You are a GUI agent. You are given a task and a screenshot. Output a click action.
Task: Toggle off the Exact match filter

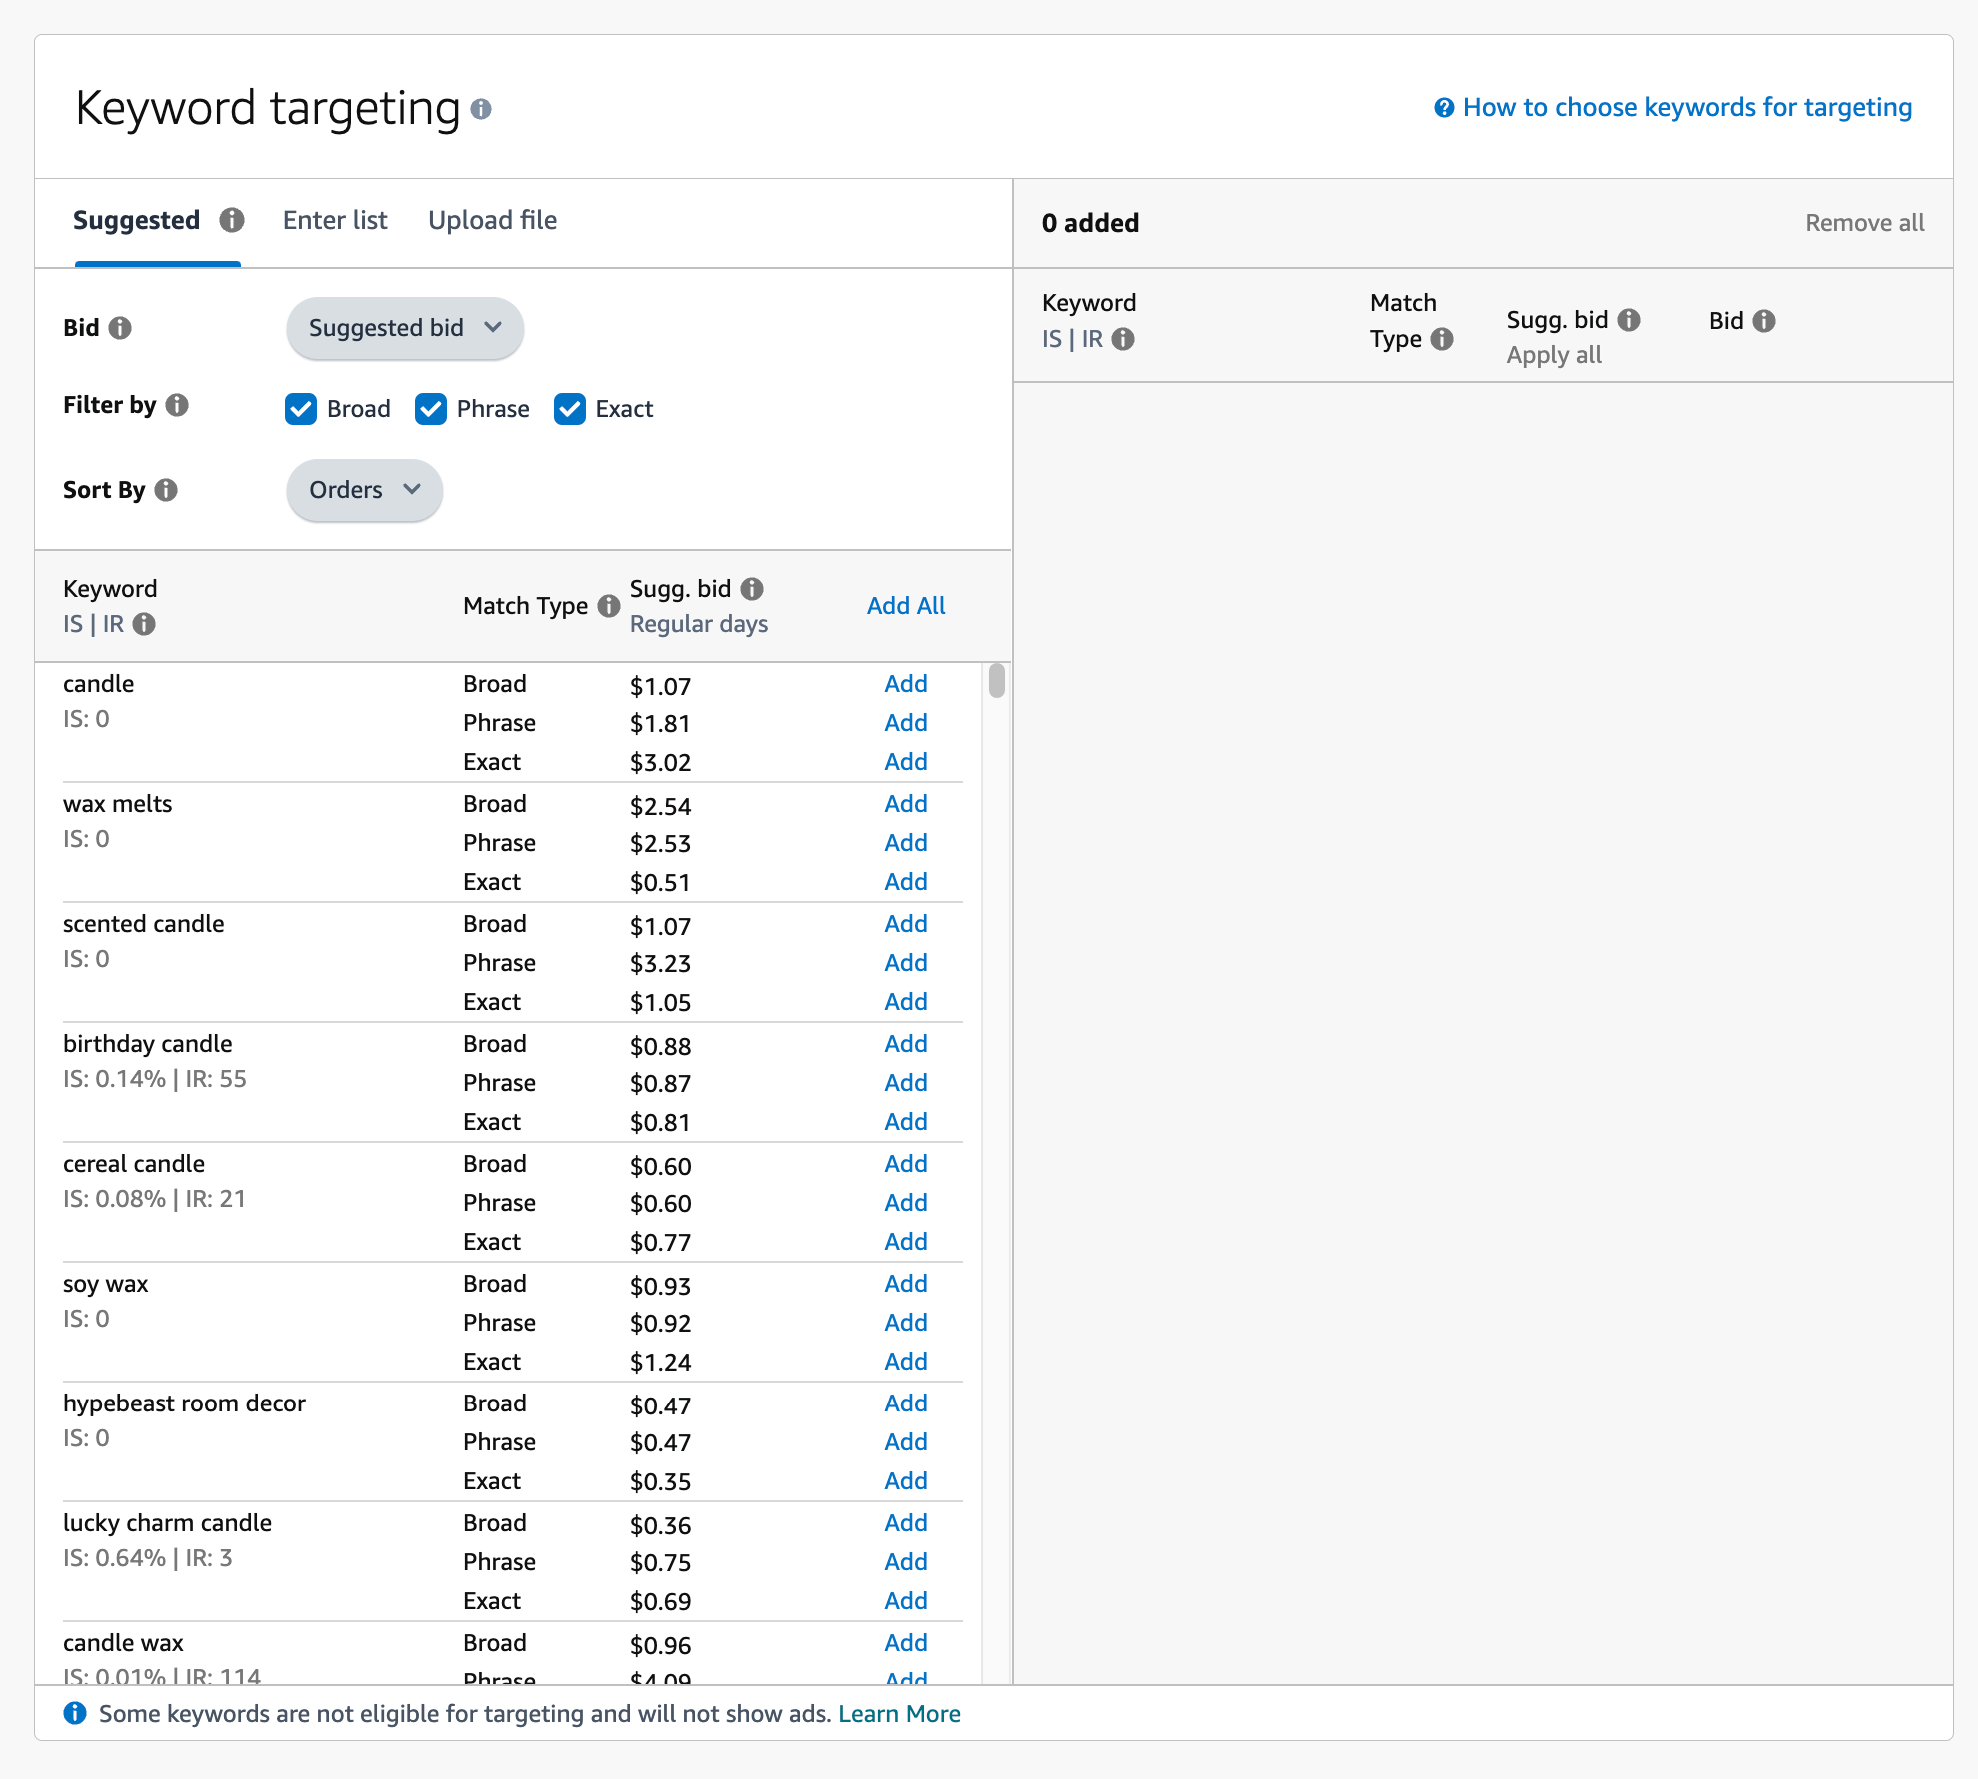click(570, 409)
